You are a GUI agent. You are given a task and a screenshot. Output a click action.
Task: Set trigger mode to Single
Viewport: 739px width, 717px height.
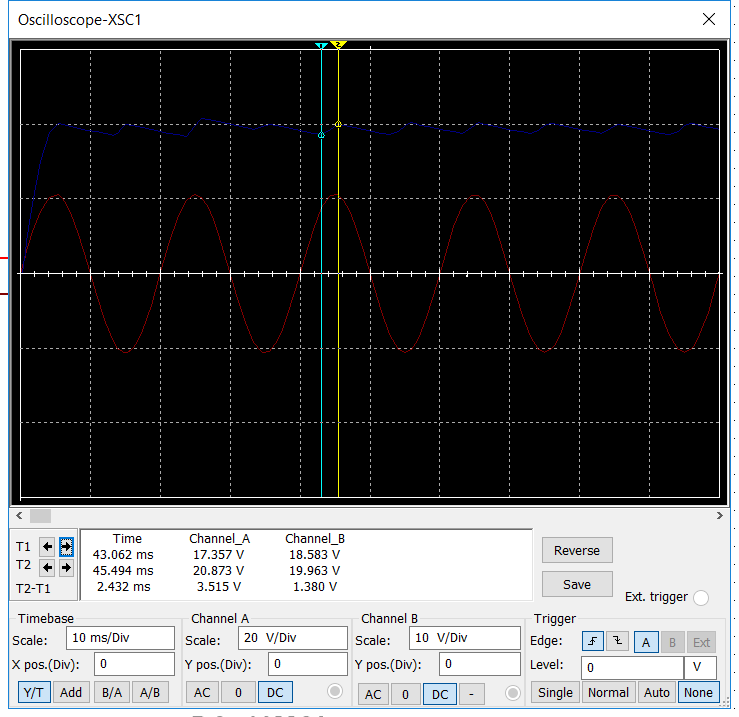(555, 692)
